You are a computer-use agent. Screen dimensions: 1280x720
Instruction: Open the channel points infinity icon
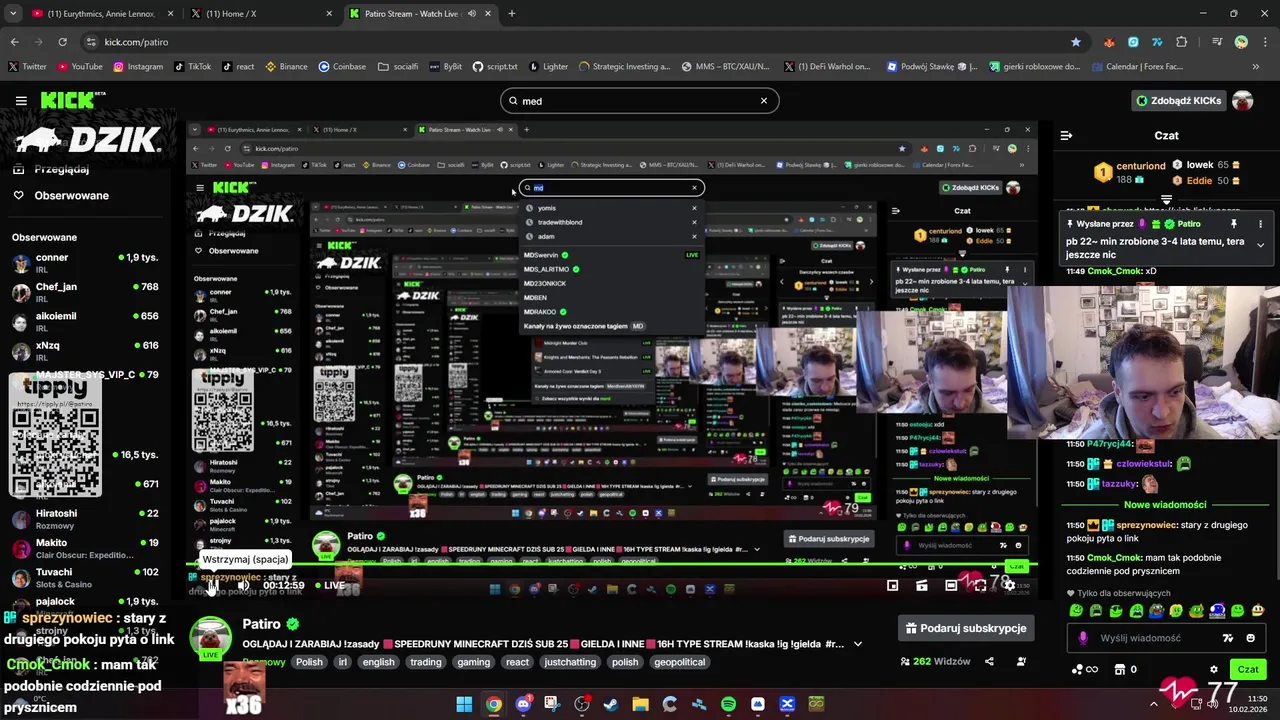pos(1085,670)
